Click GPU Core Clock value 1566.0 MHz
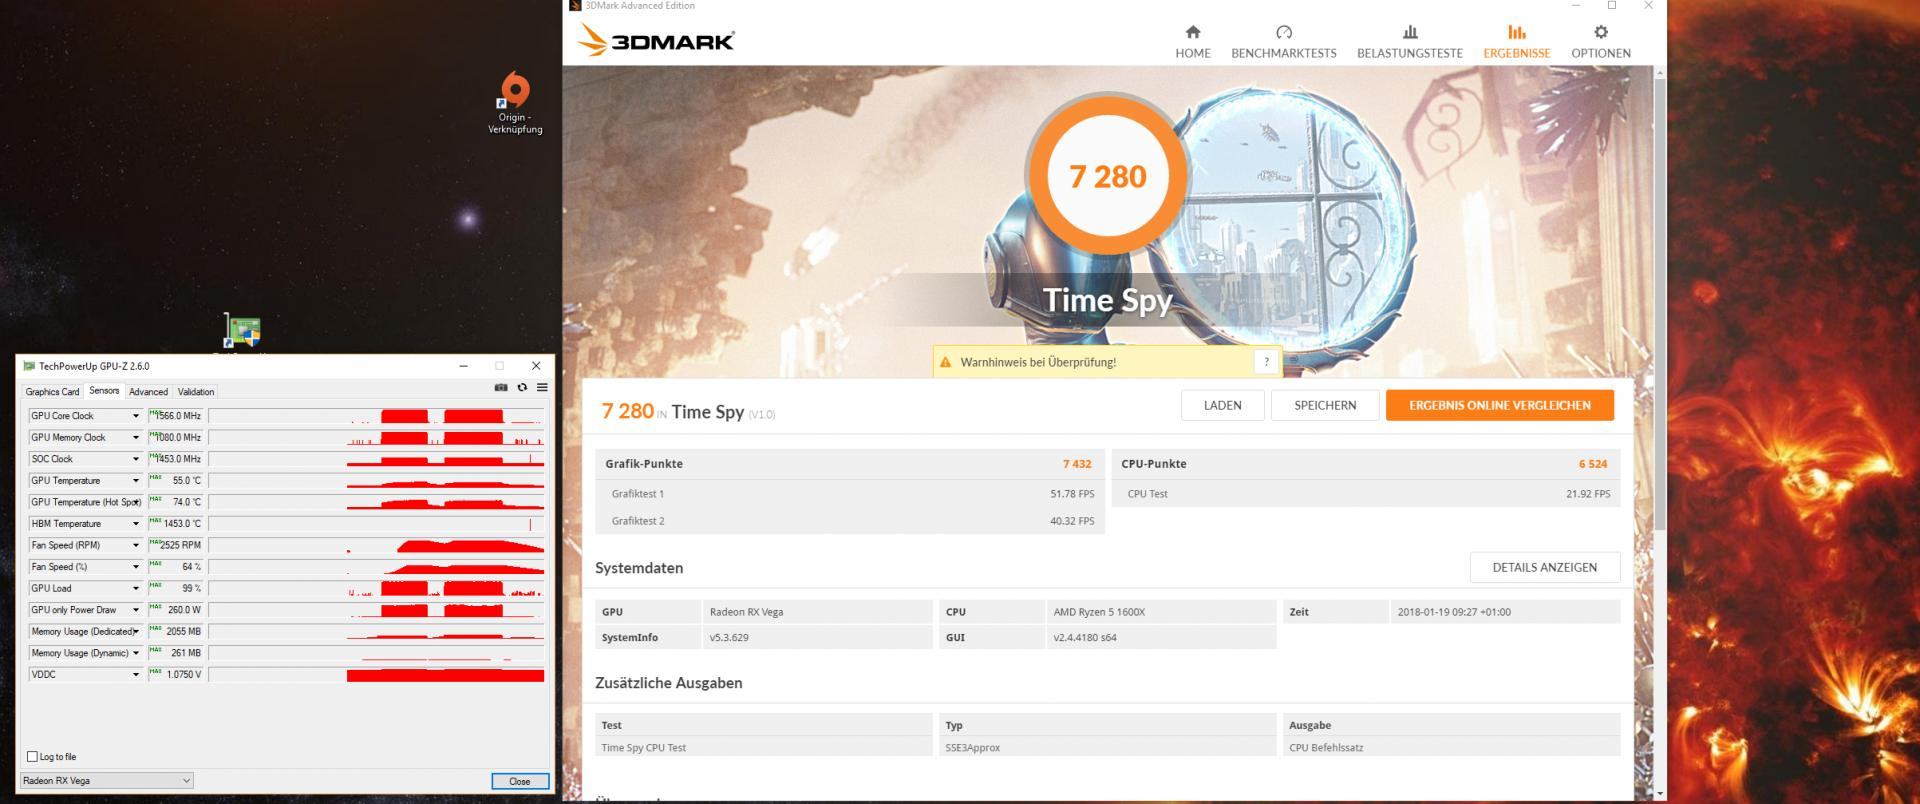 pos(176,416)
